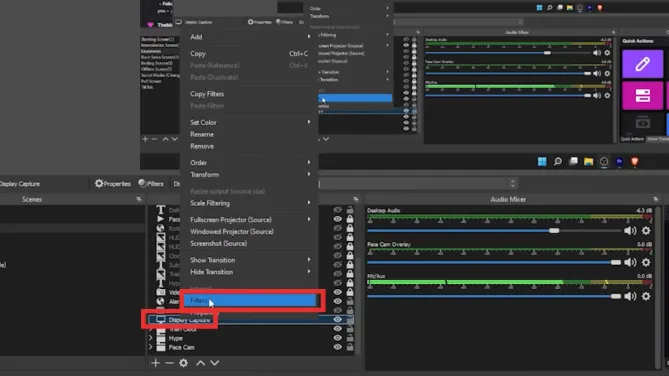Open Task View in taskbar
Screen dimensions: 669x376
(573, 161)
